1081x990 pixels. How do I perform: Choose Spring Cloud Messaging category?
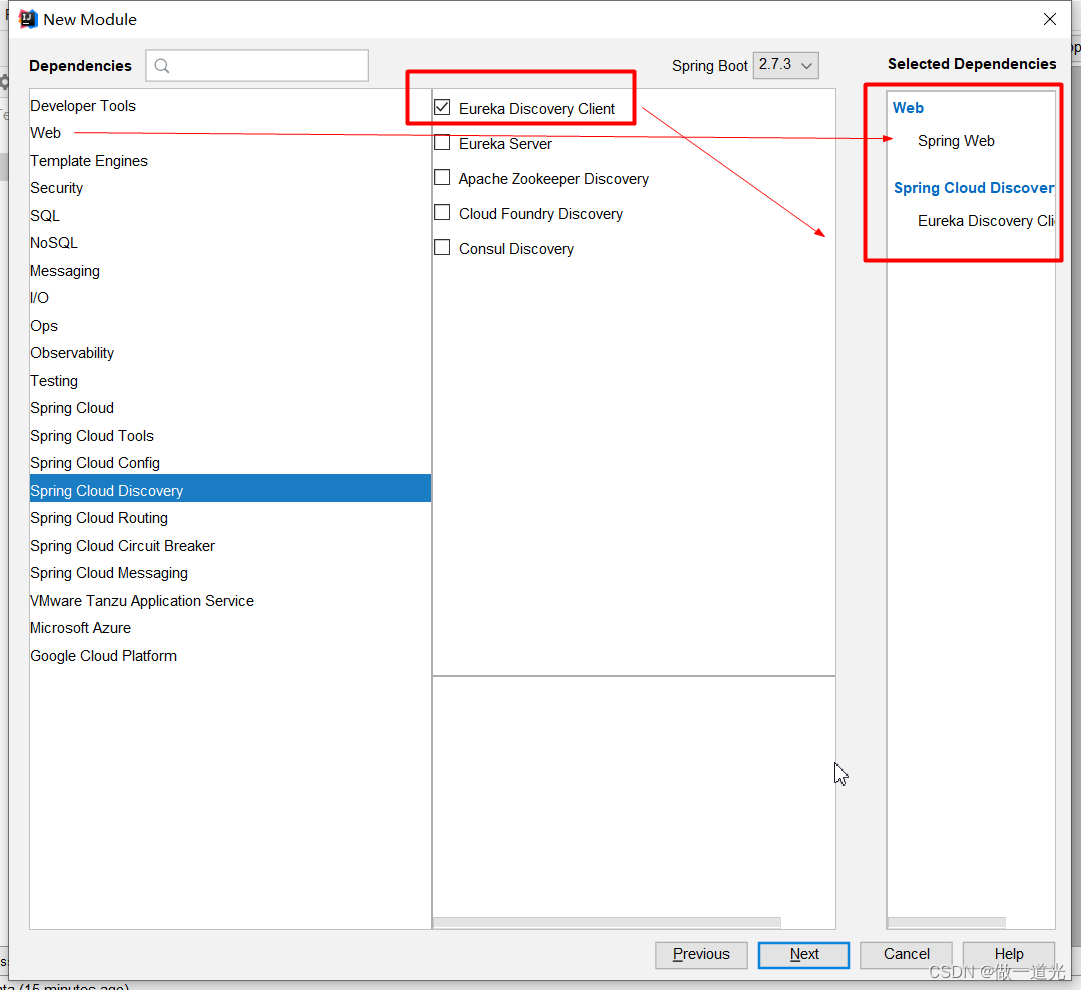[230, 573]
